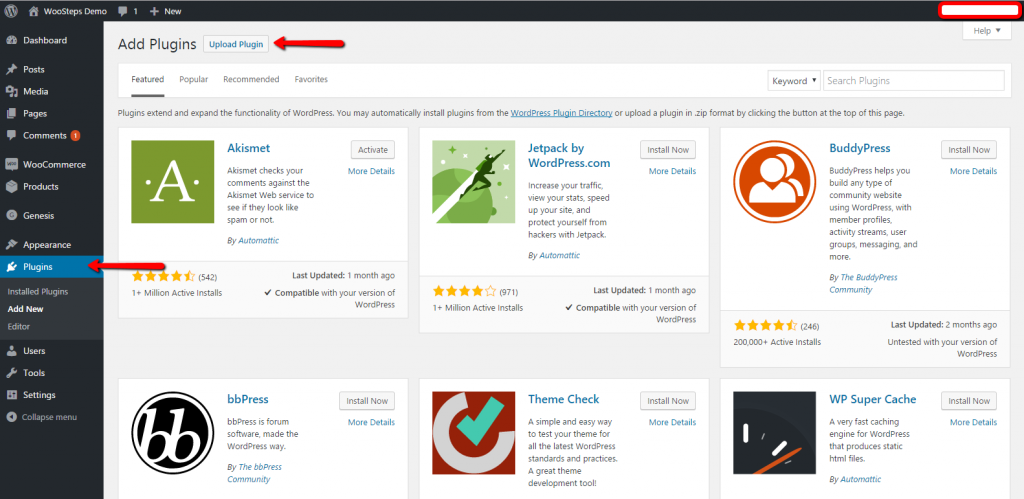This screenshot has width=1024, height=499.
Task: Click the WP Super Cache plugin logo
Action: click(x=775, y=432)
